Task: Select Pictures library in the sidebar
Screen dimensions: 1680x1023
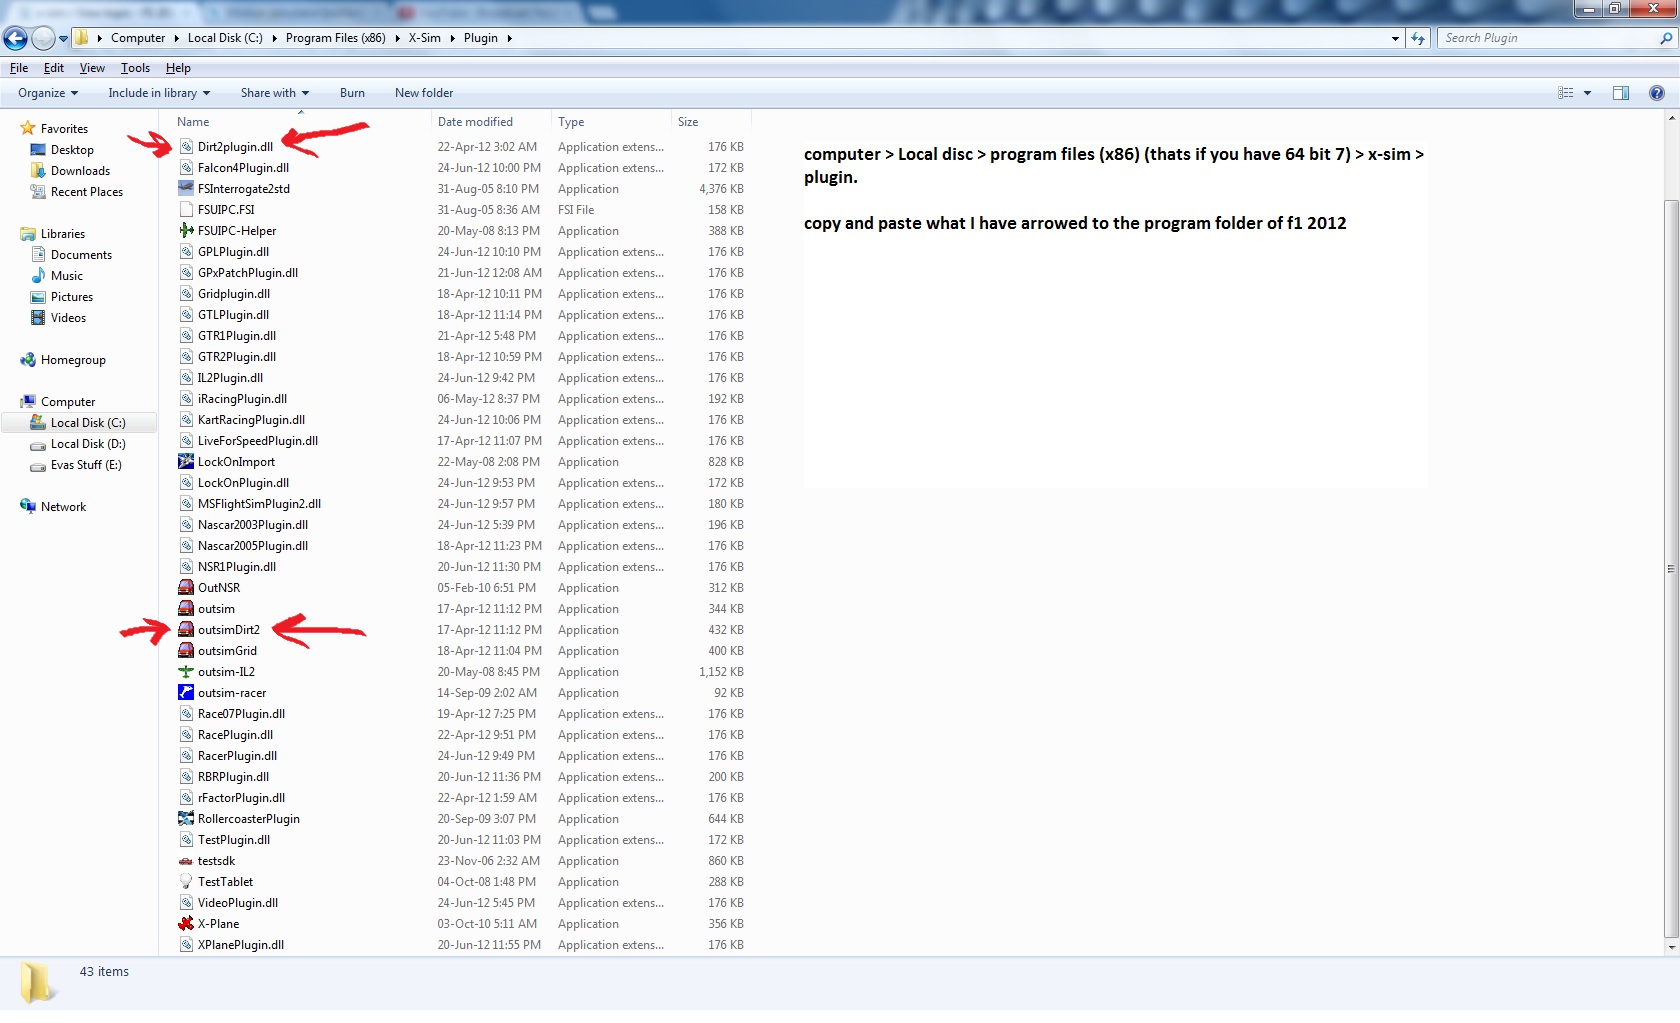Action: [71, 297]
